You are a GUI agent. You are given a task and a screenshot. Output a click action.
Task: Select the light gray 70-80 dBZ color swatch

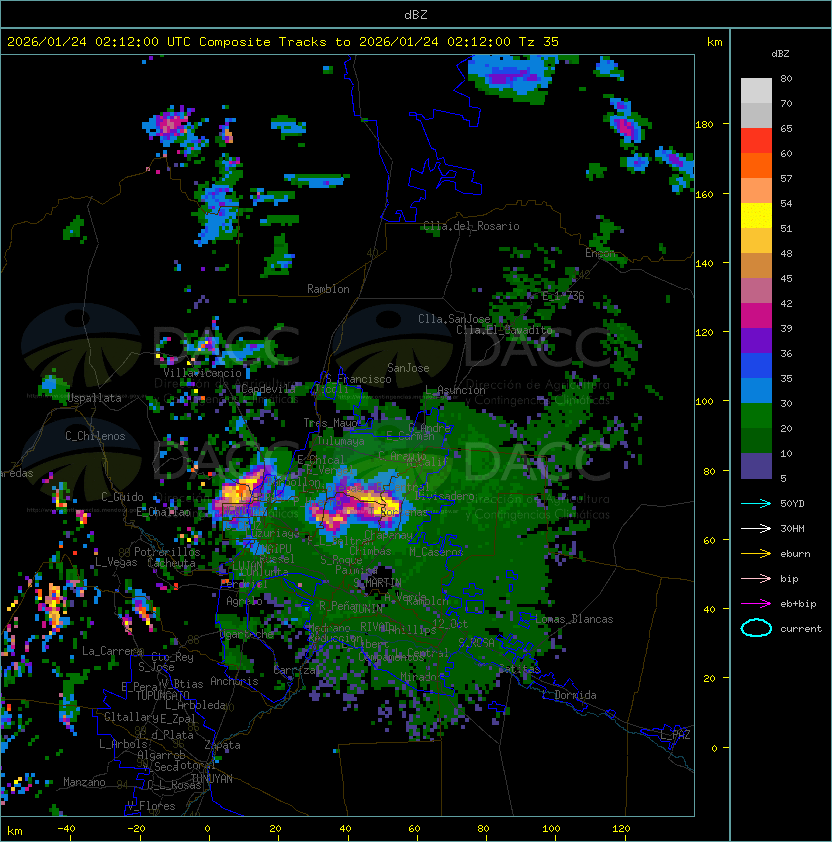pyautogui.click(x=756, y=90)
